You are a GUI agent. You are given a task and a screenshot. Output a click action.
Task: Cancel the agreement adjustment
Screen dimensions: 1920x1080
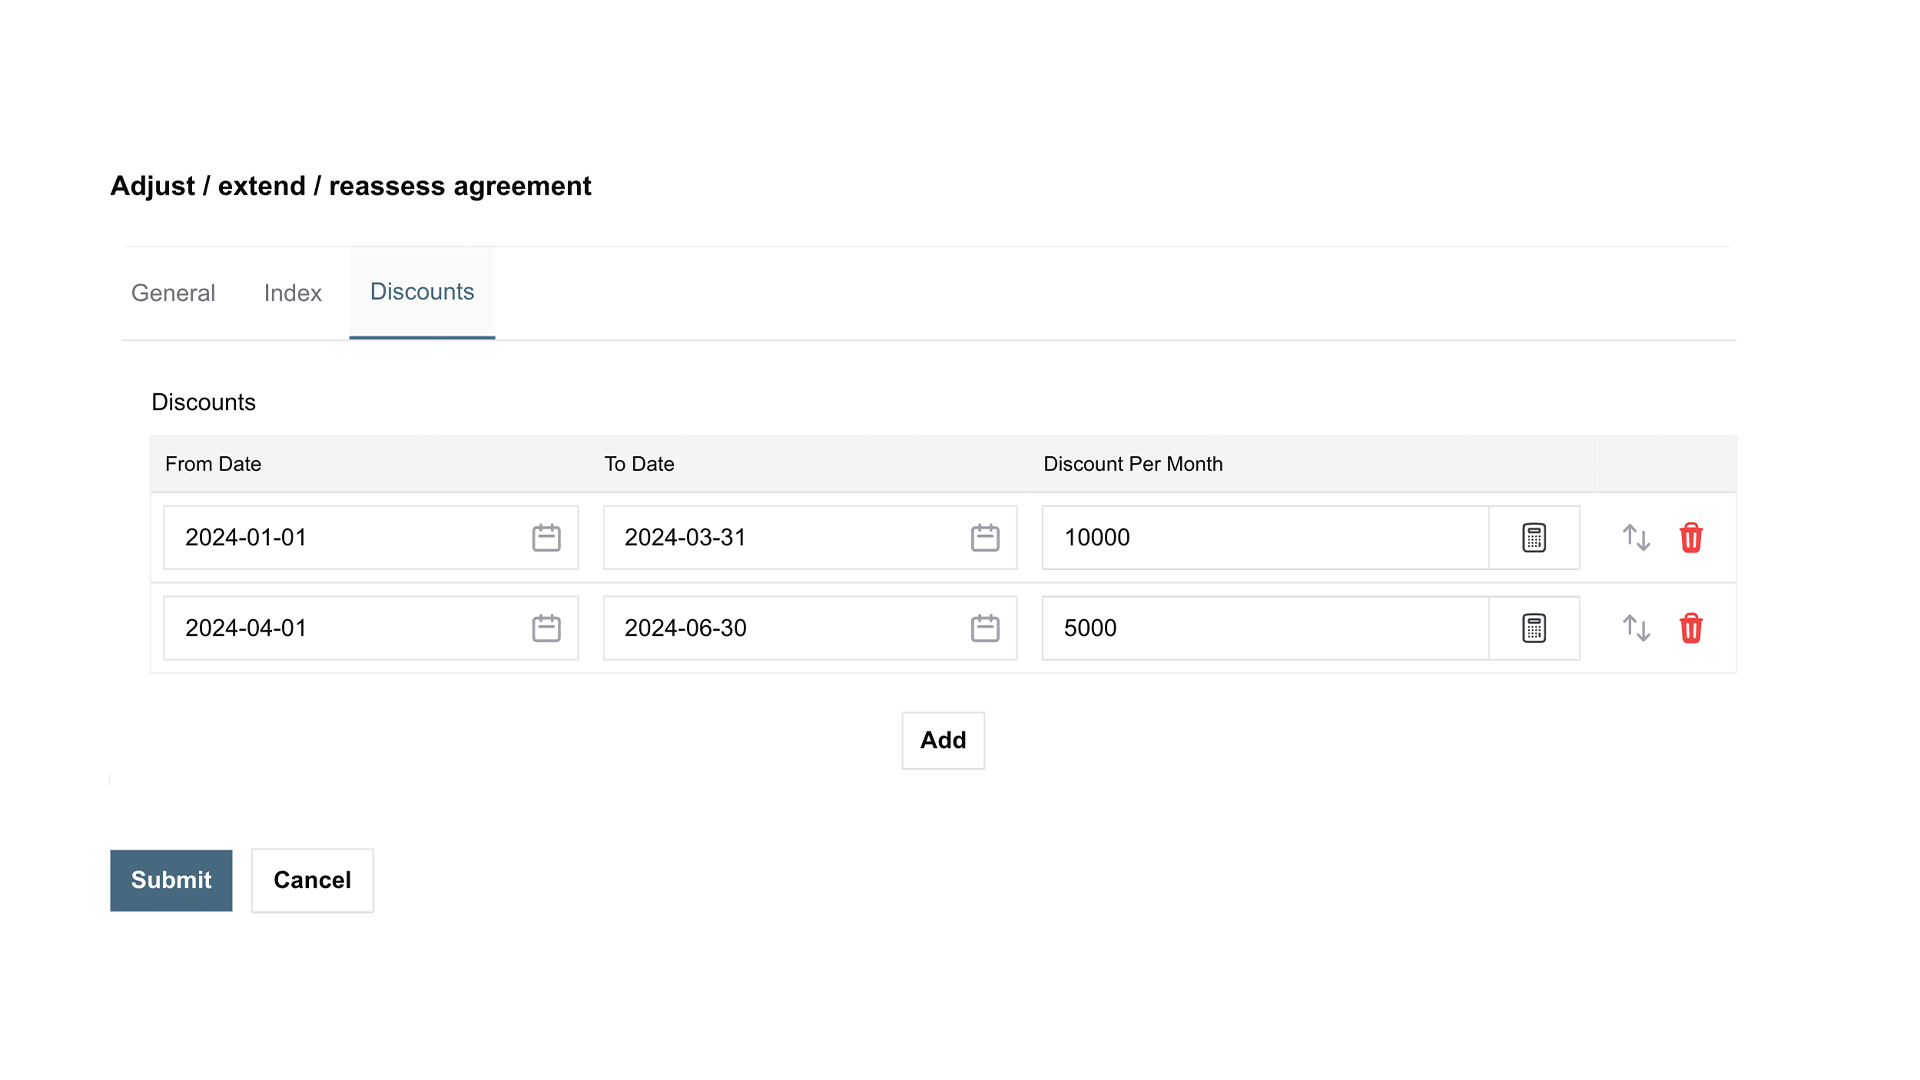tap(312, 880)
